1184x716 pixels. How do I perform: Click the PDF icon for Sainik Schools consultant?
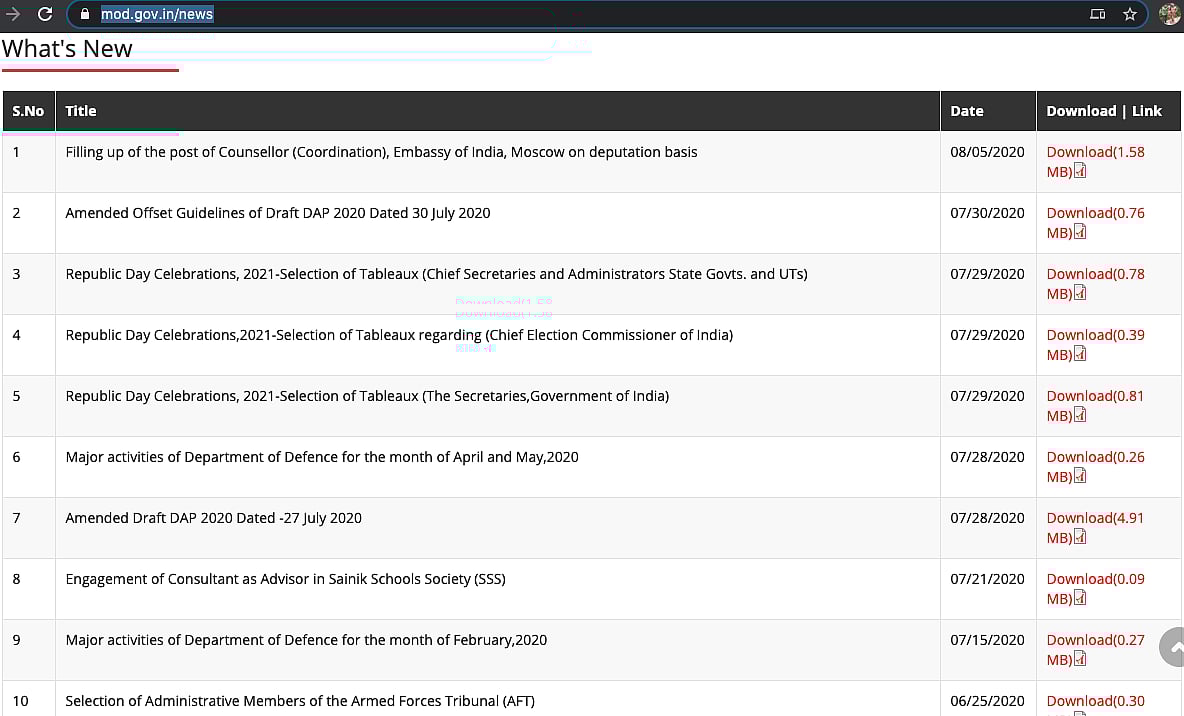point(1080,599)
